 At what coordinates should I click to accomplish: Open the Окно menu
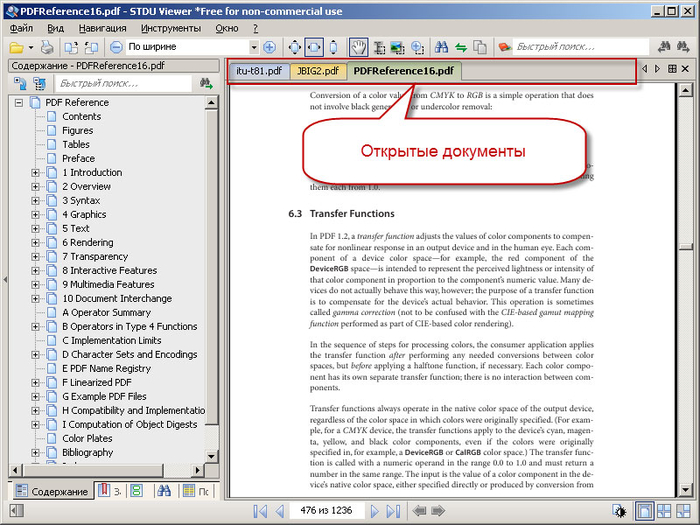227,29
